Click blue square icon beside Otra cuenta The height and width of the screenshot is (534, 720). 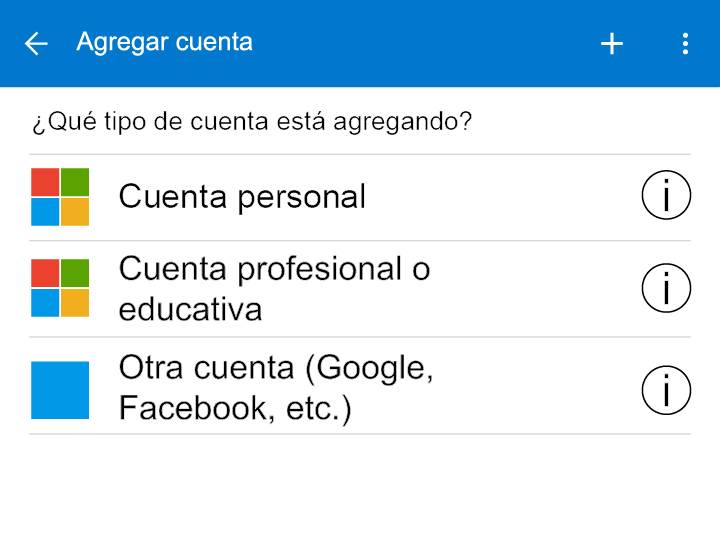tap(60, 390)
